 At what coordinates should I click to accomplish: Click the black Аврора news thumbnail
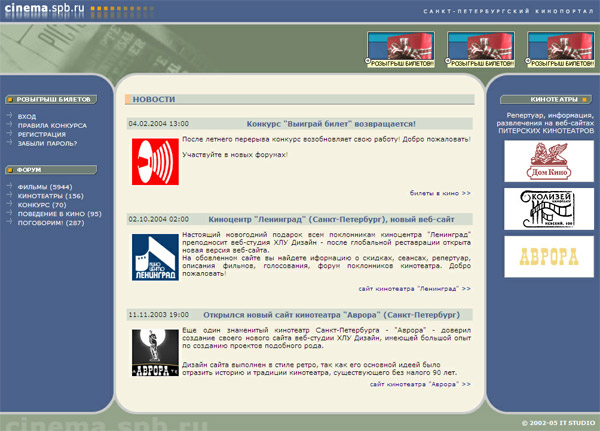pos(155,353)
